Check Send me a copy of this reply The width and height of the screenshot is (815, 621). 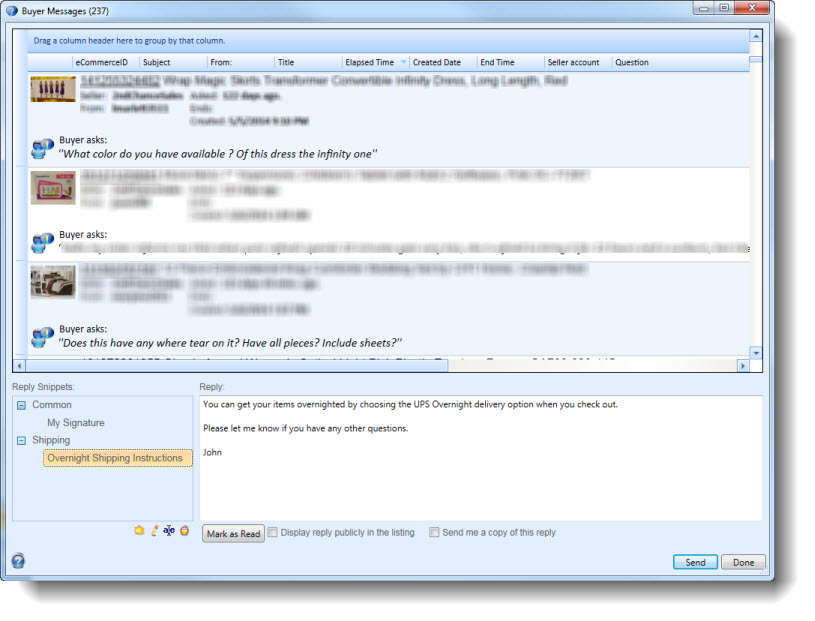(434, 533)
